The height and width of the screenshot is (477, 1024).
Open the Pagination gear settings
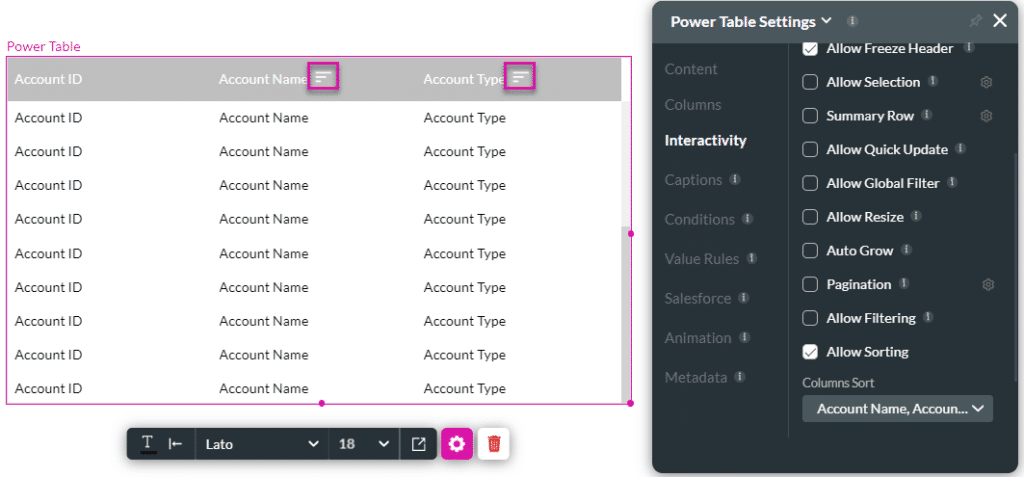(x=988, y=285)
